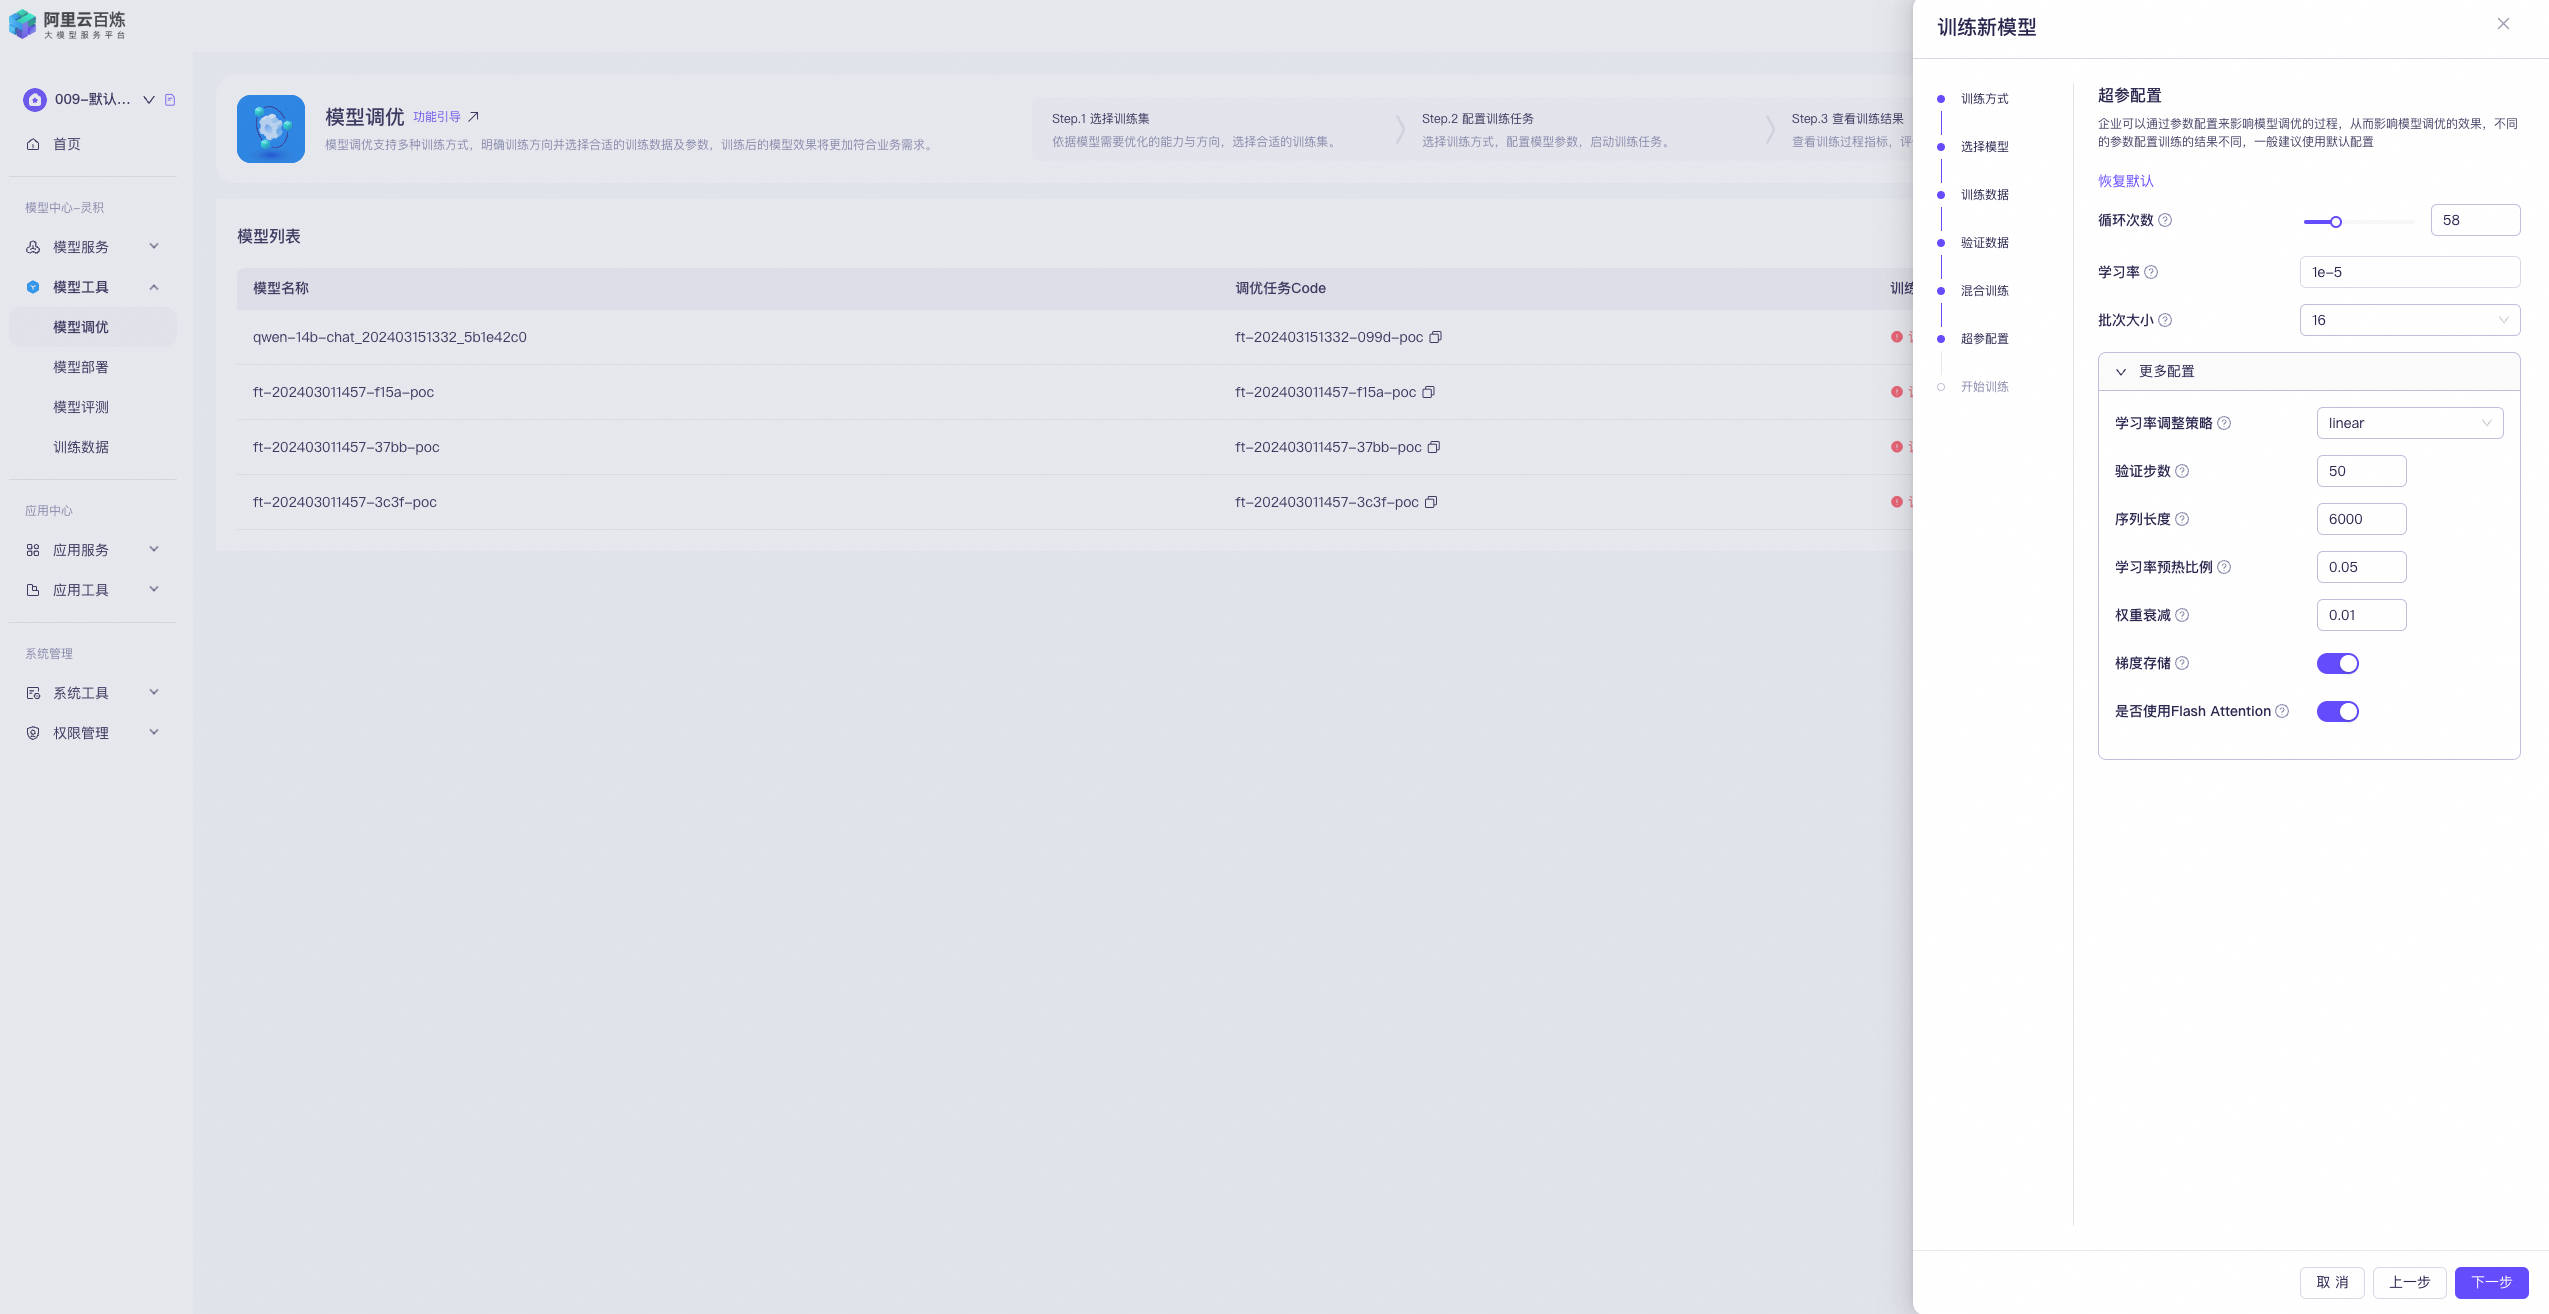2549x1314 pixels.
Task: Click the external link arrow next to 功能引导
Action: pyautogui.click(x=474, y=117)
